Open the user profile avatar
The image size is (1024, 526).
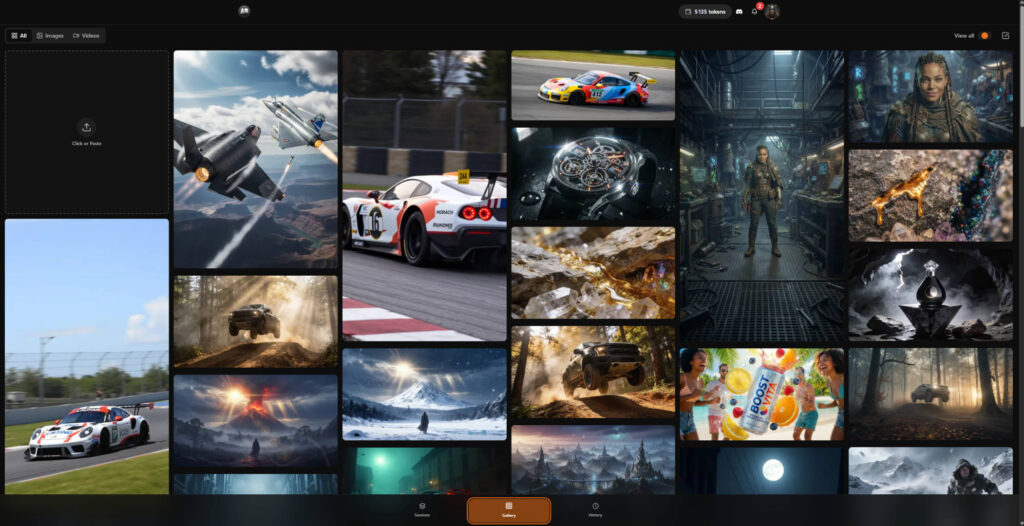772,11
